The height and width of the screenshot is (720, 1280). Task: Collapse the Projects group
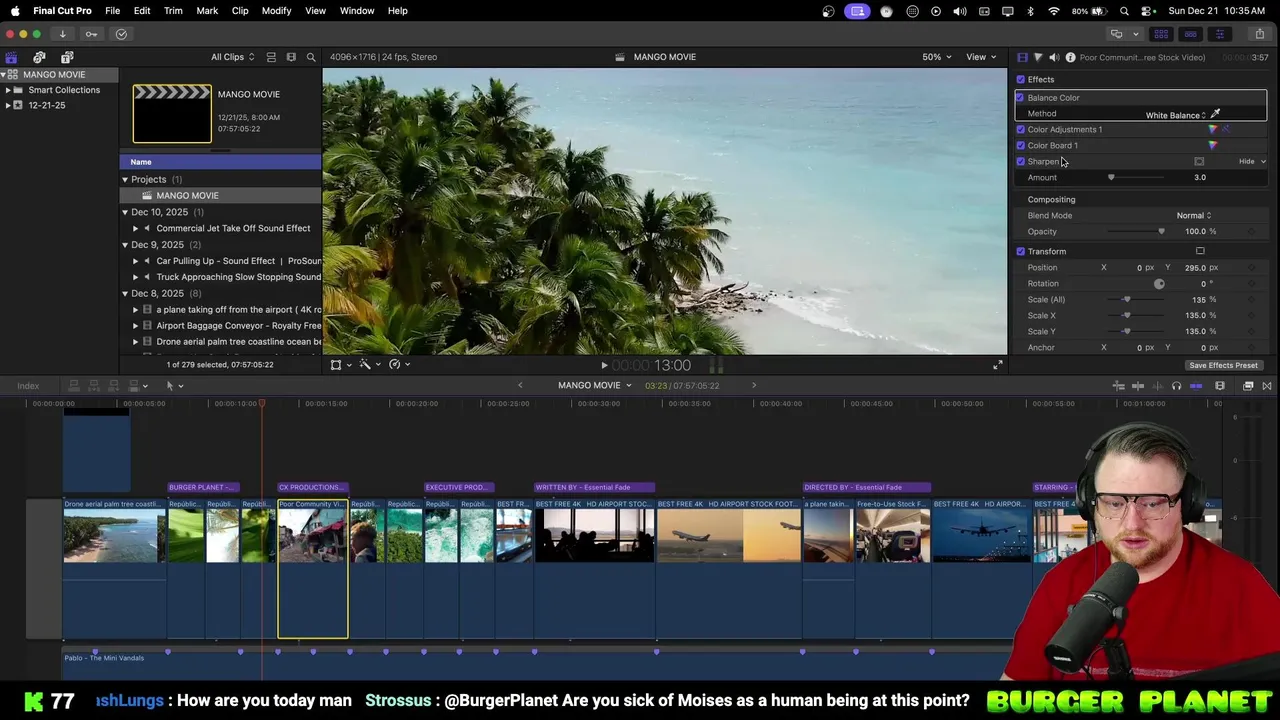tap(125, 180)
